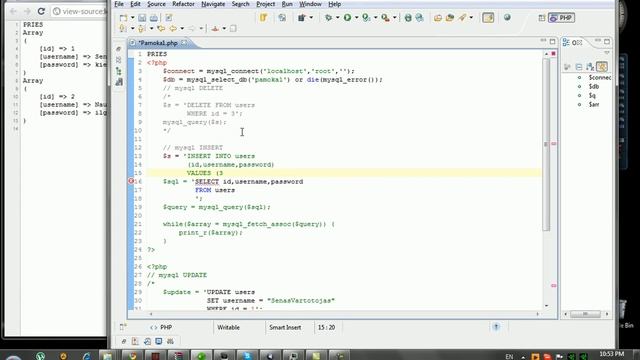Toggle the highlighted Outline filter button

point(602,67)
